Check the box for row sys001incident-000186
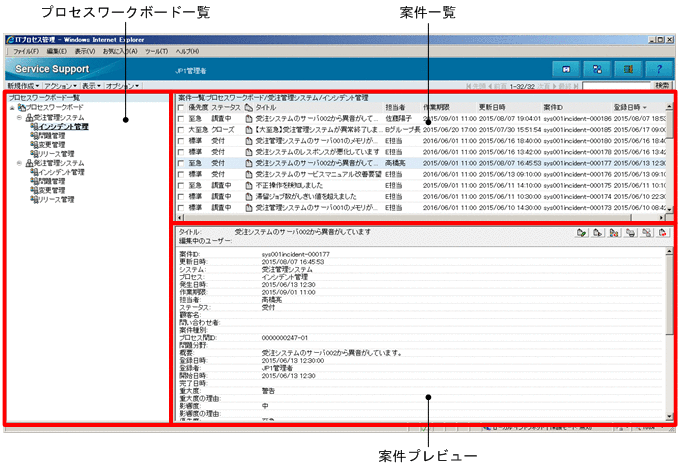The image size is (680, 468). 181,118
